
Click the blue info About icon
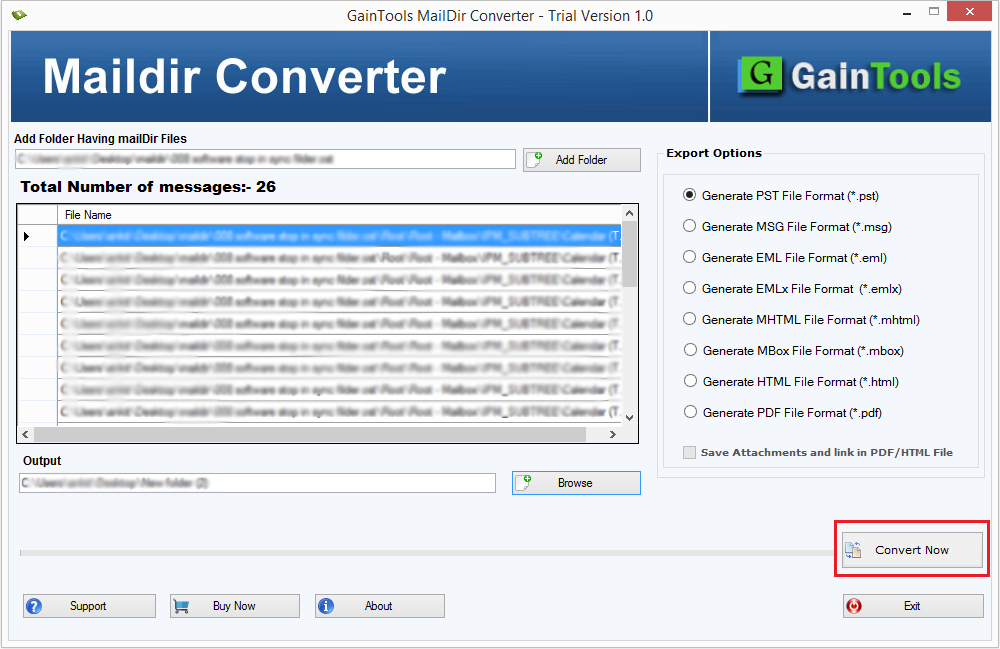click(326, 606)
